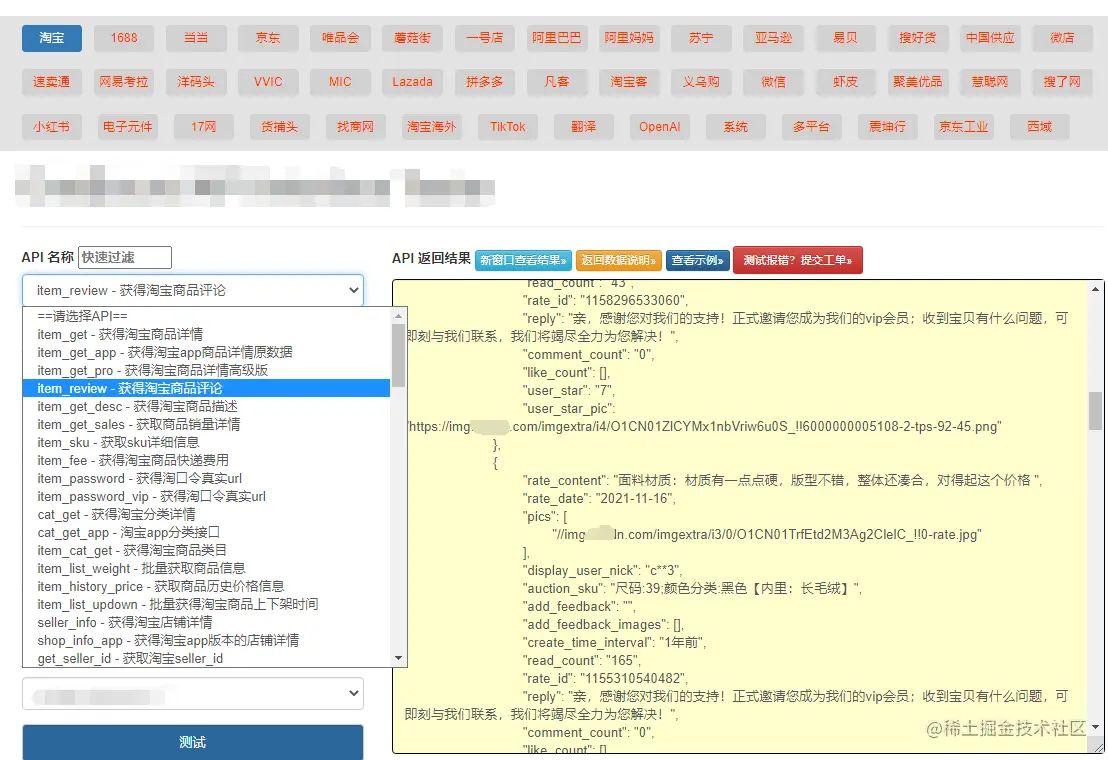Click the orange 返回数据说明 button

[618, 261]
